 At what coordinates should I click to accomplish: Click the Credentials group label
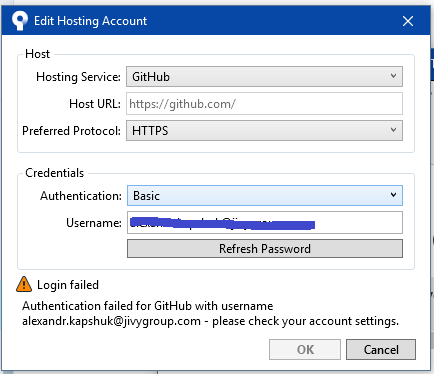coord(55,173)
